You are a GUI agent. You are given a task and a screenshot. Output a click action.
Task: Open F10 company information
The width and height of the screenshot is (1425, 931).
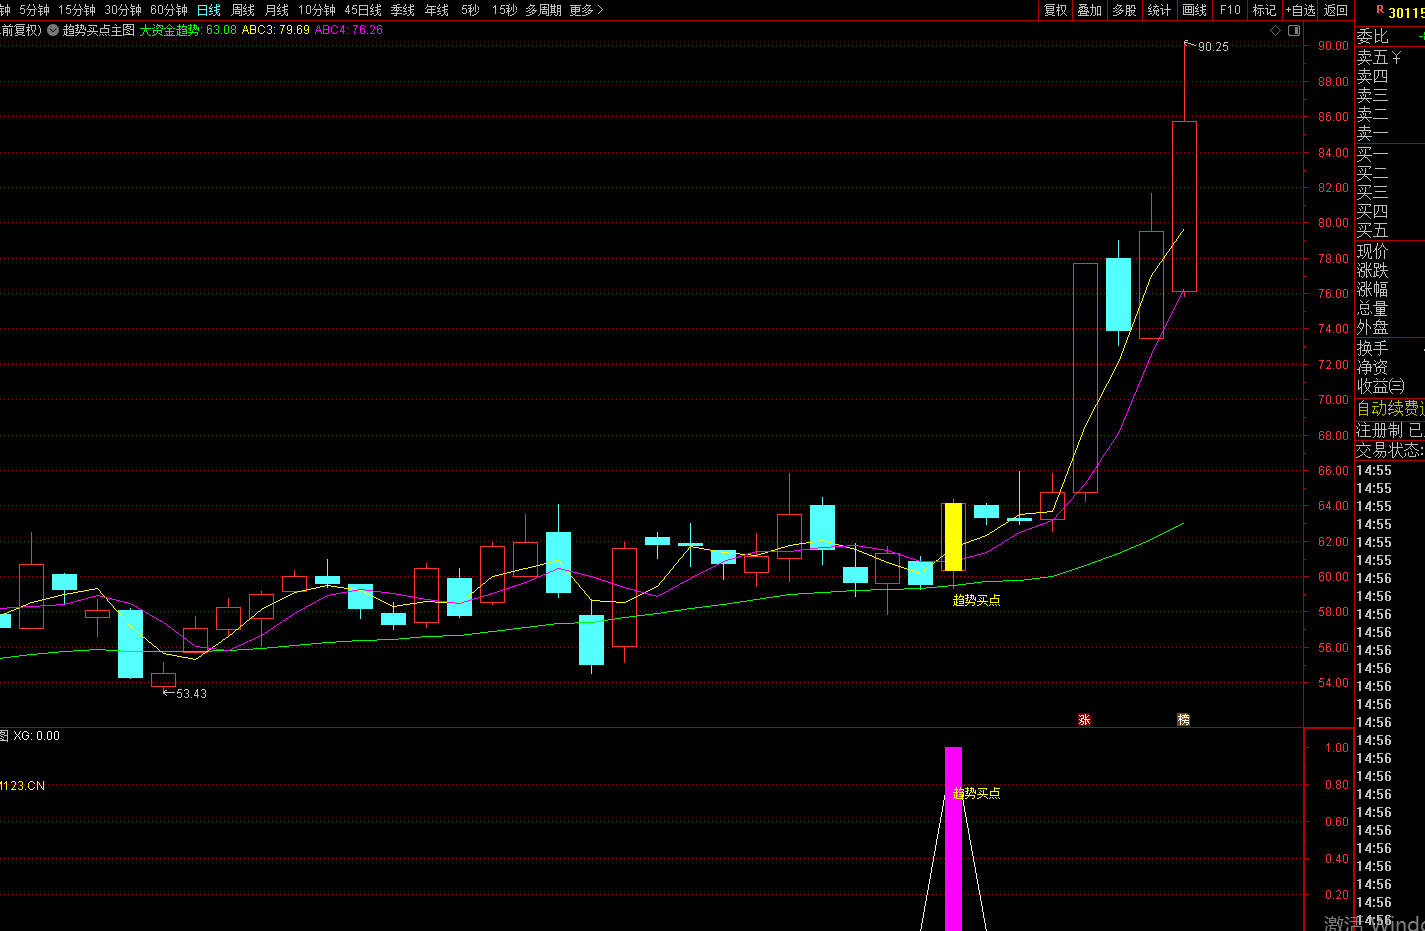[1230, 10]
